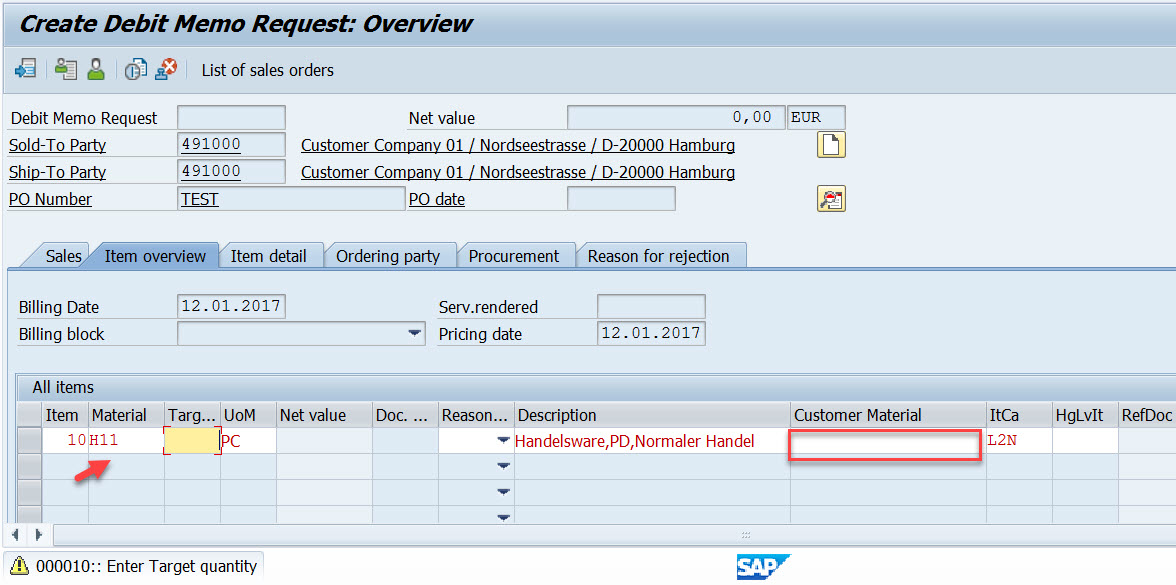This screenshot has width=1176, height=585.
Task: Switch to the Item detail tab
Action: pos(271,255)
